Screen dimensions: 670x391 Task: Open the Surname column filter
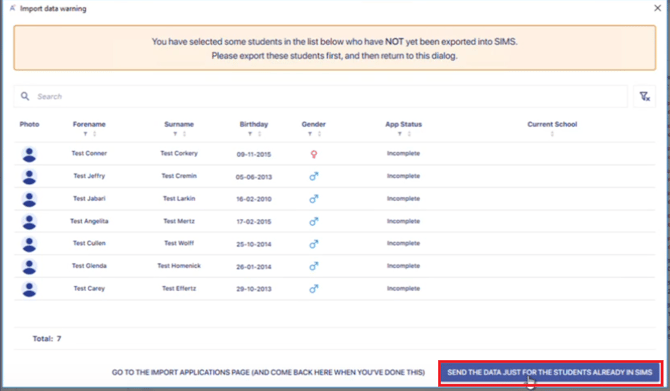(175, 134)
